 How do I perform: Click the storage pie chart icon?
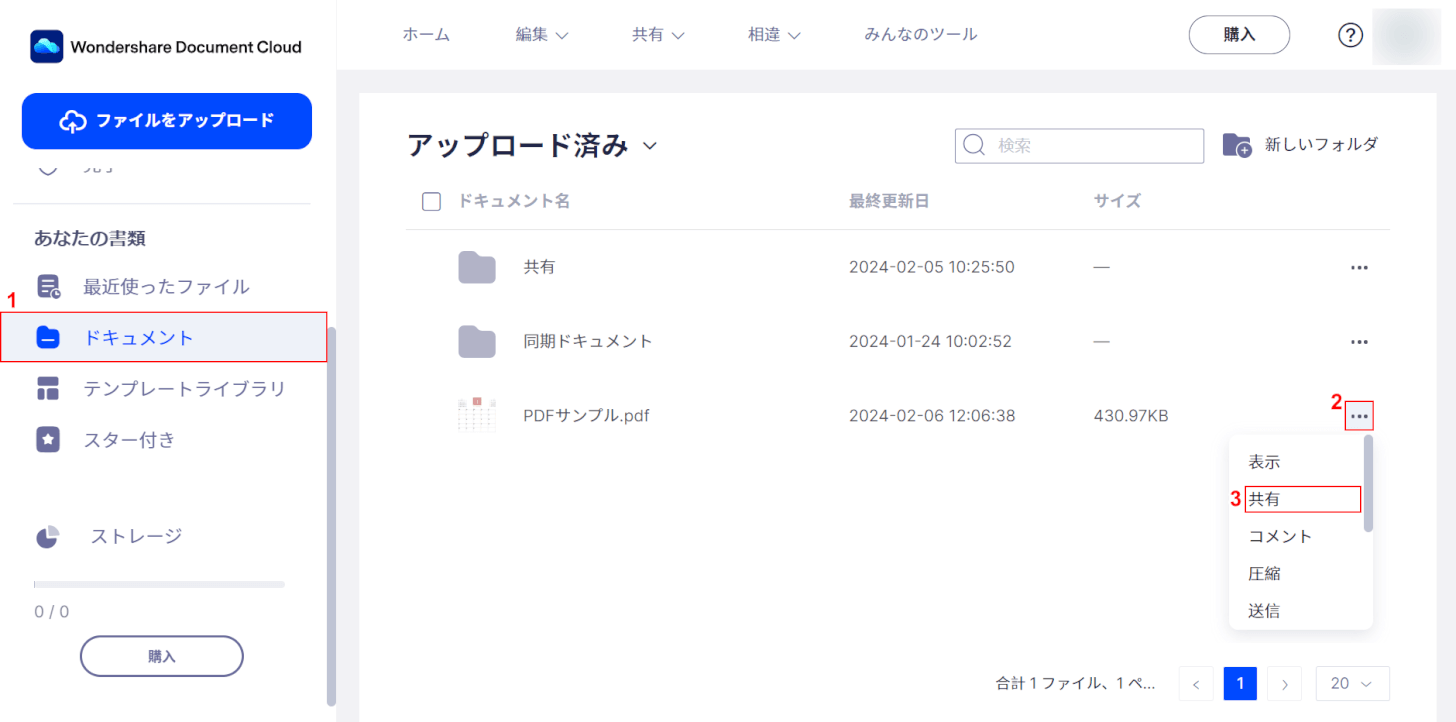[x=48, y=537]
